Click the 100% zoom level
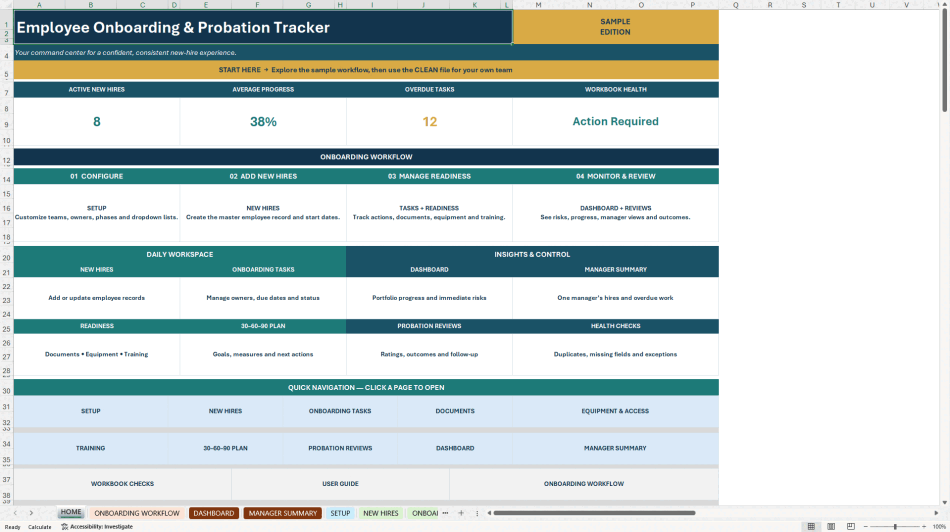Viewport: 950px width, 532px height. [x=939, y=527]
